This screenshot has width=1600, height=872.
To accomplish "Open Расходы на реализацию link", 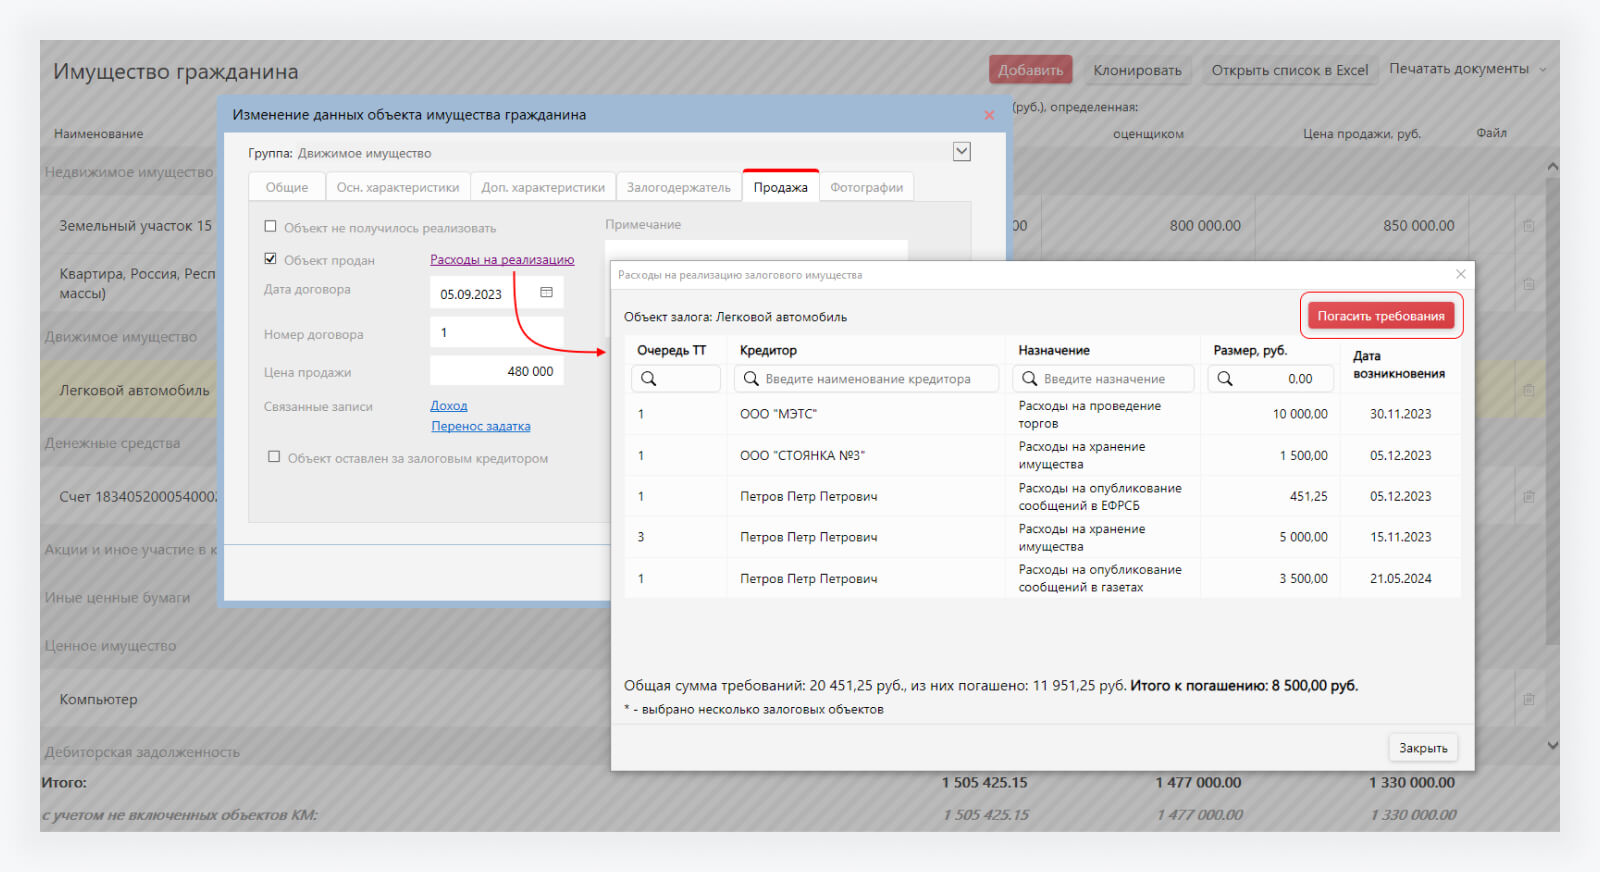I will tap(502, 259).
